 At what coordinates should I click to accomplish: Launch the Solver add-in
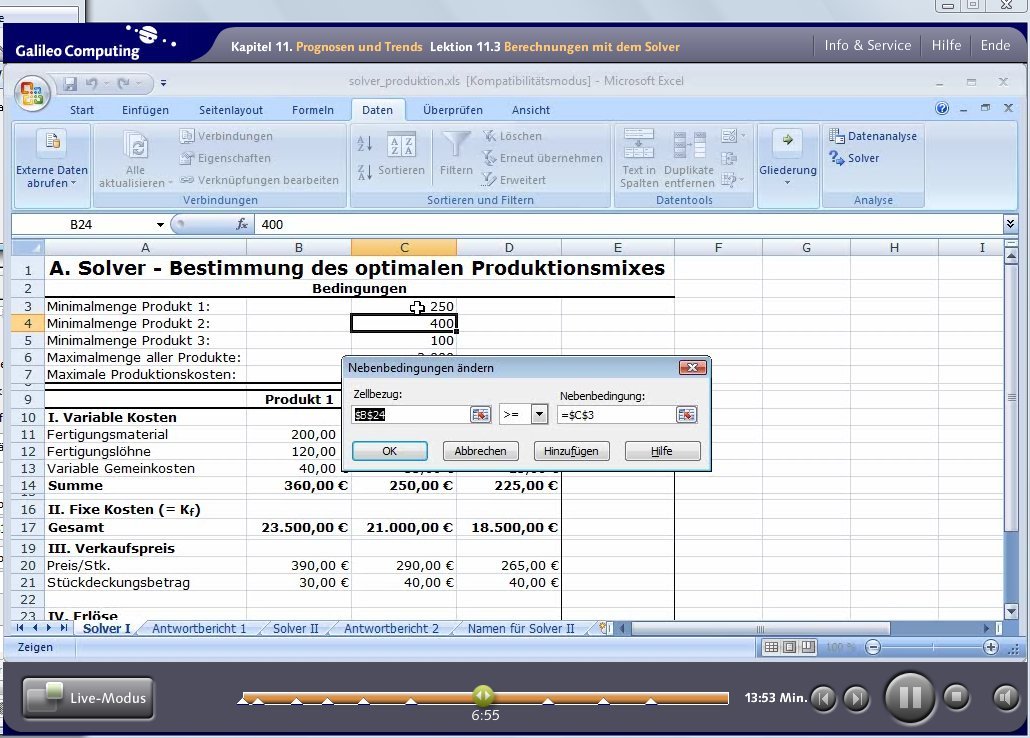854,158
